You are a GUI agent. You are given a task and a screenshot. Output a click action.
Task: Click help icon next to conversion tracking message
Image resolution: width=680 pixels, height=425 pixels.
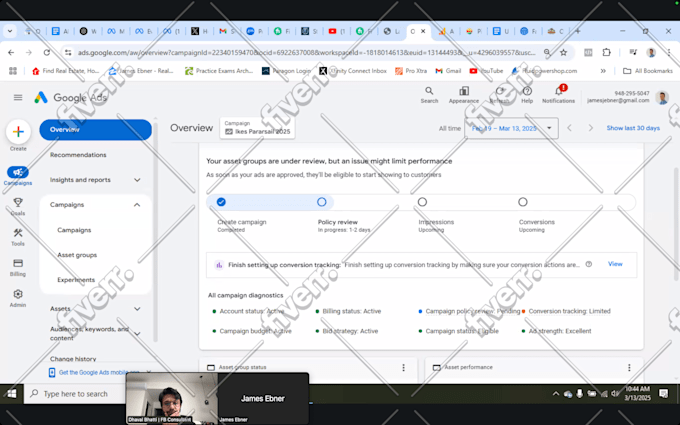[x=588, y=264]
